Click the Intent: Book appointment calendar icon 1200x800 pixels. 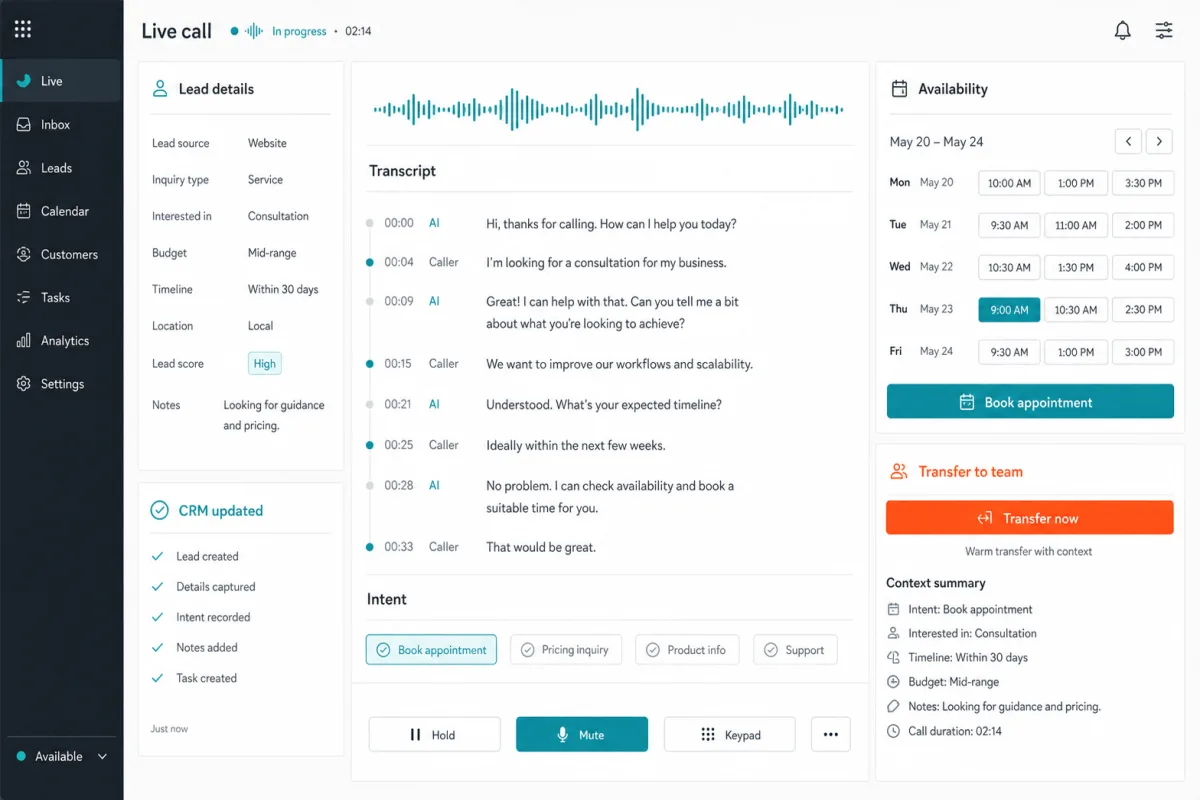[x=894, y=609]
